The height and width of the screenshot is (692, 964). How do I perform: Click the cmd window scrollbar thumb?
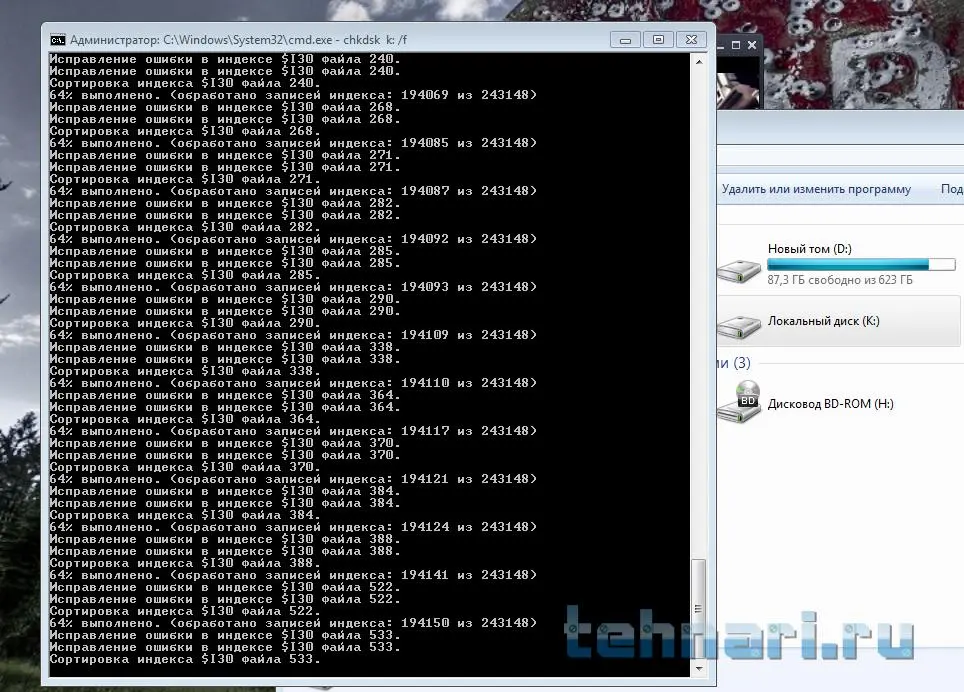(699, 608)
